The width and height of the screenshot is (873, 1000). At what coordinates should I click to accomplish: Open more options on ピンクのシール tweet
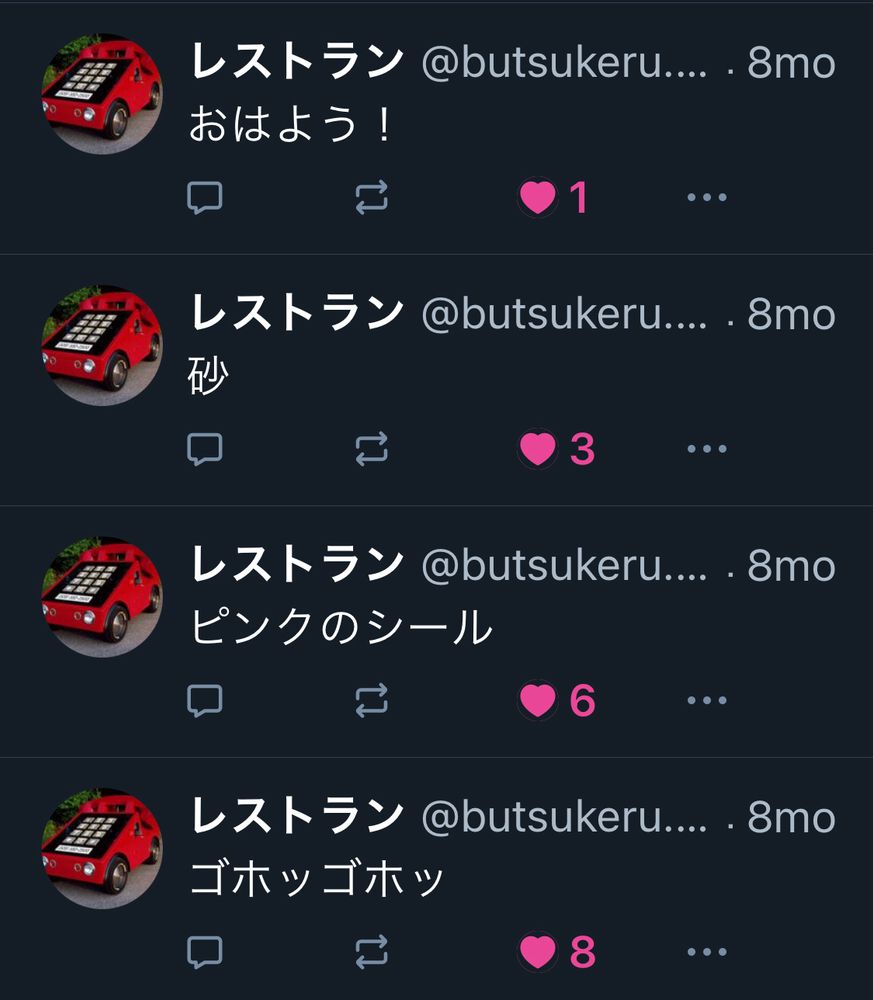(x=707, y=700)
